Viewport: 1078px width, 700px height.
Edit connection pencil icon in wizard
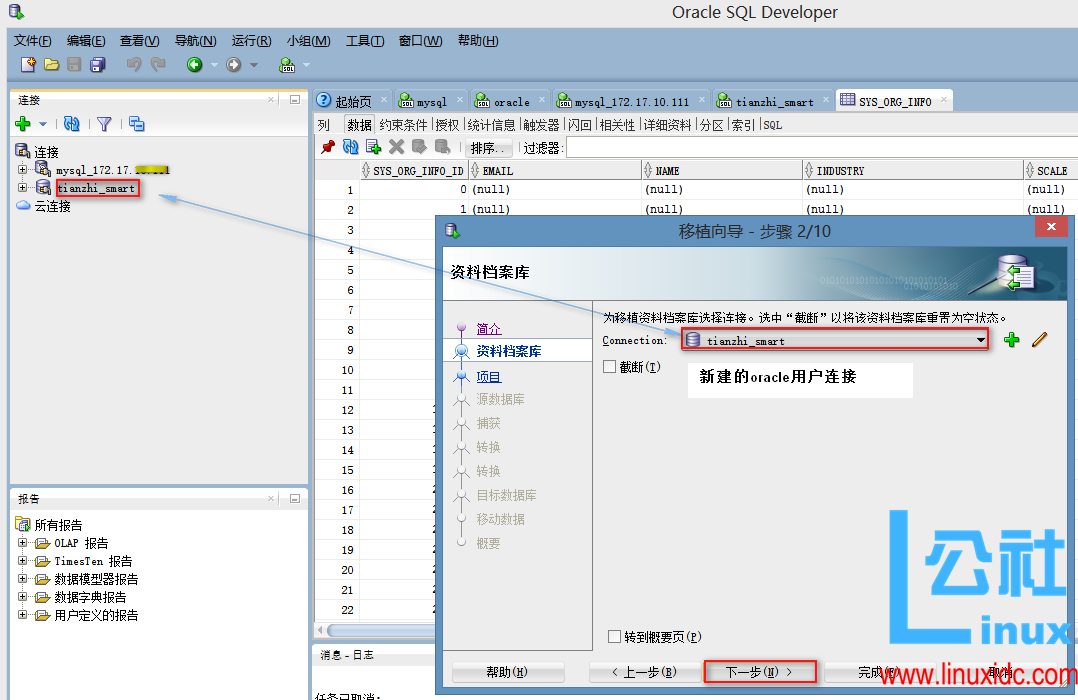(1040, 339)
